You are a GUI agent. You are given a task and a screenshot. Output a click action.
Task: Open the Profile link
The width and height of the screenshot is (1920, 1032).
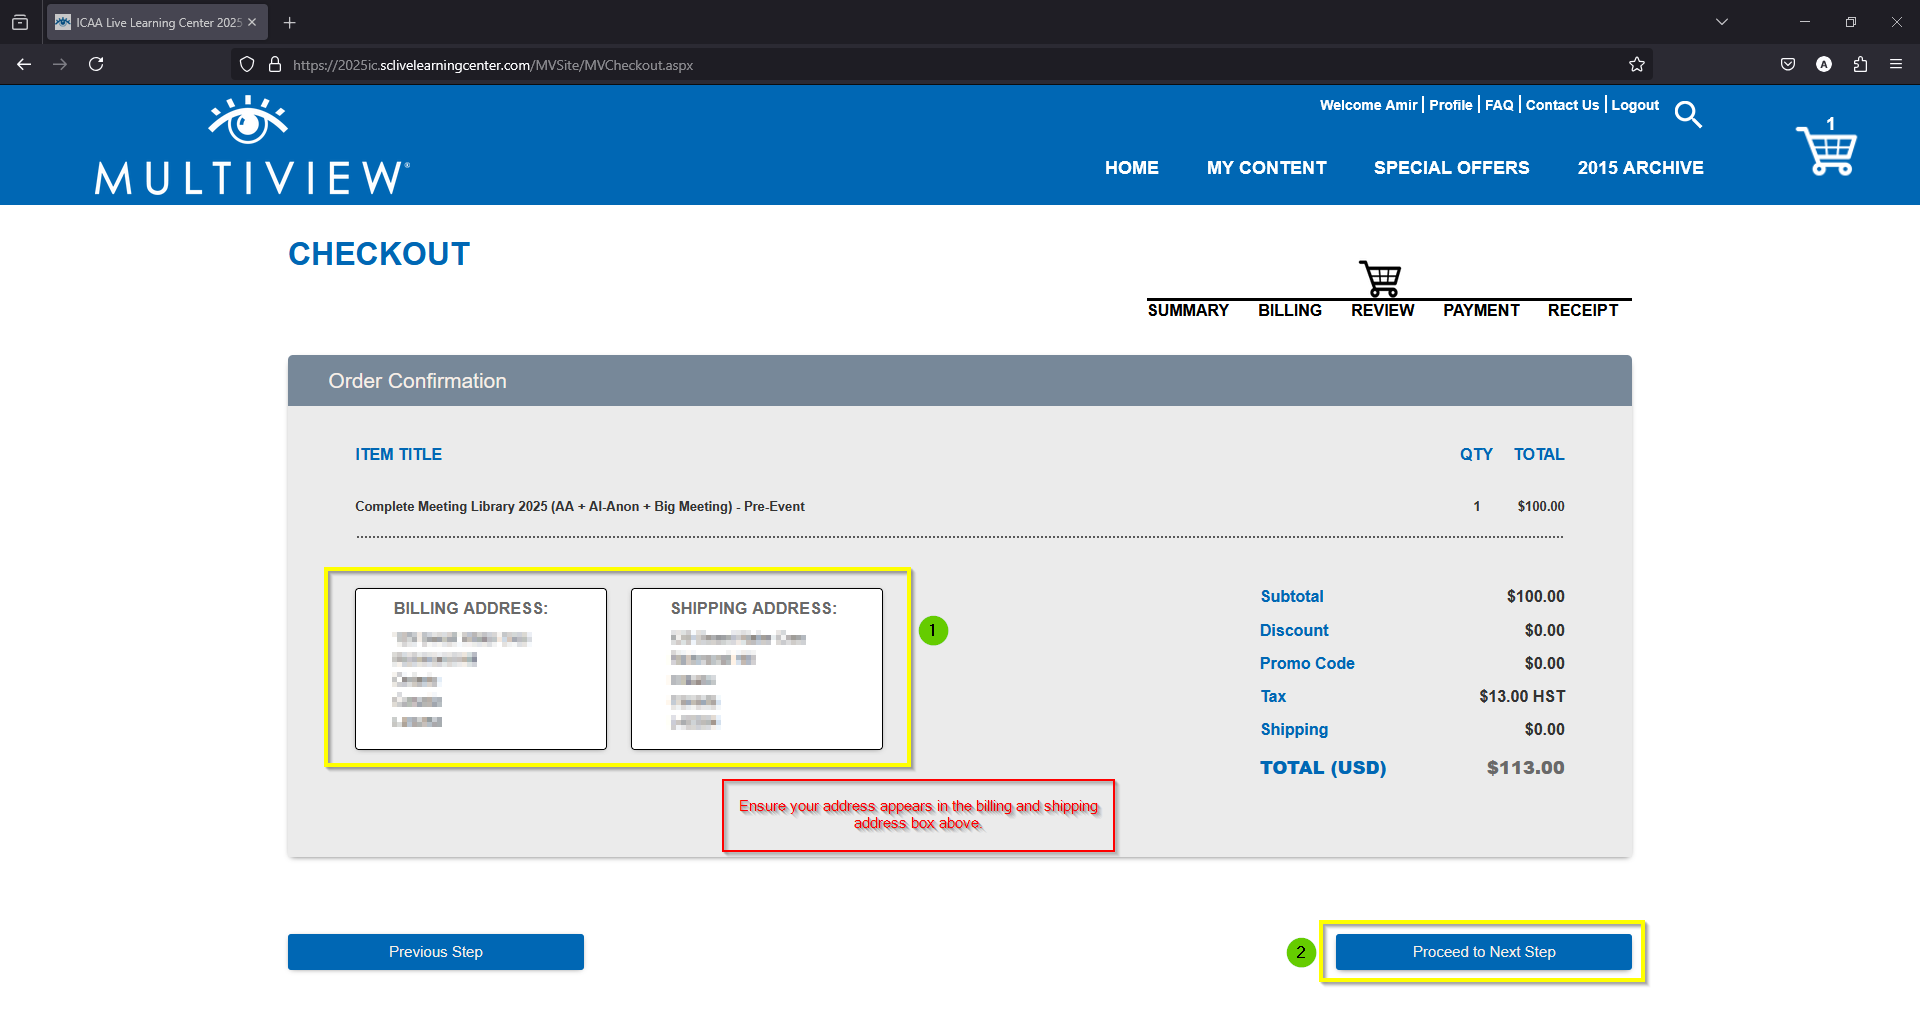[x=1450, y=105]
